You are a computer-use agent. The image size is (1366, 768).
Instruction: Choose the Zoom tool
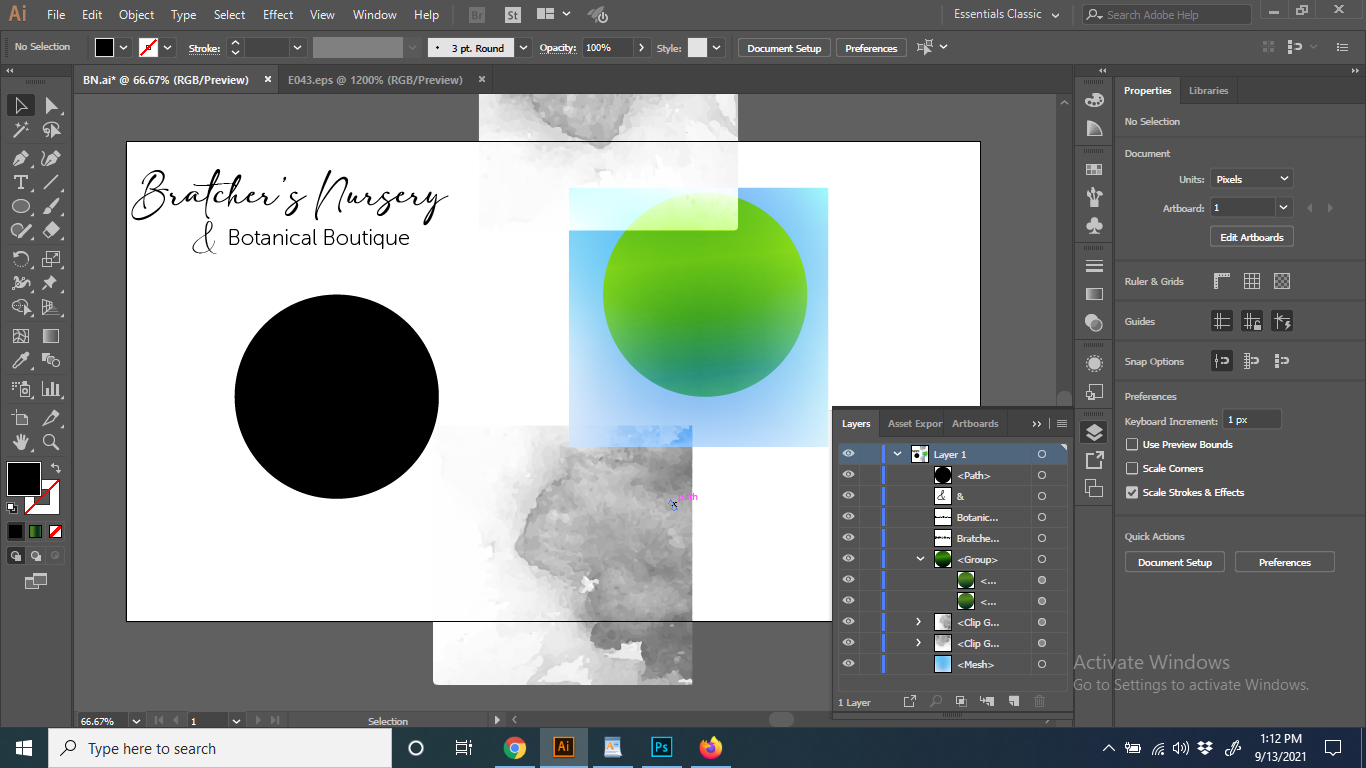(51, 442)
